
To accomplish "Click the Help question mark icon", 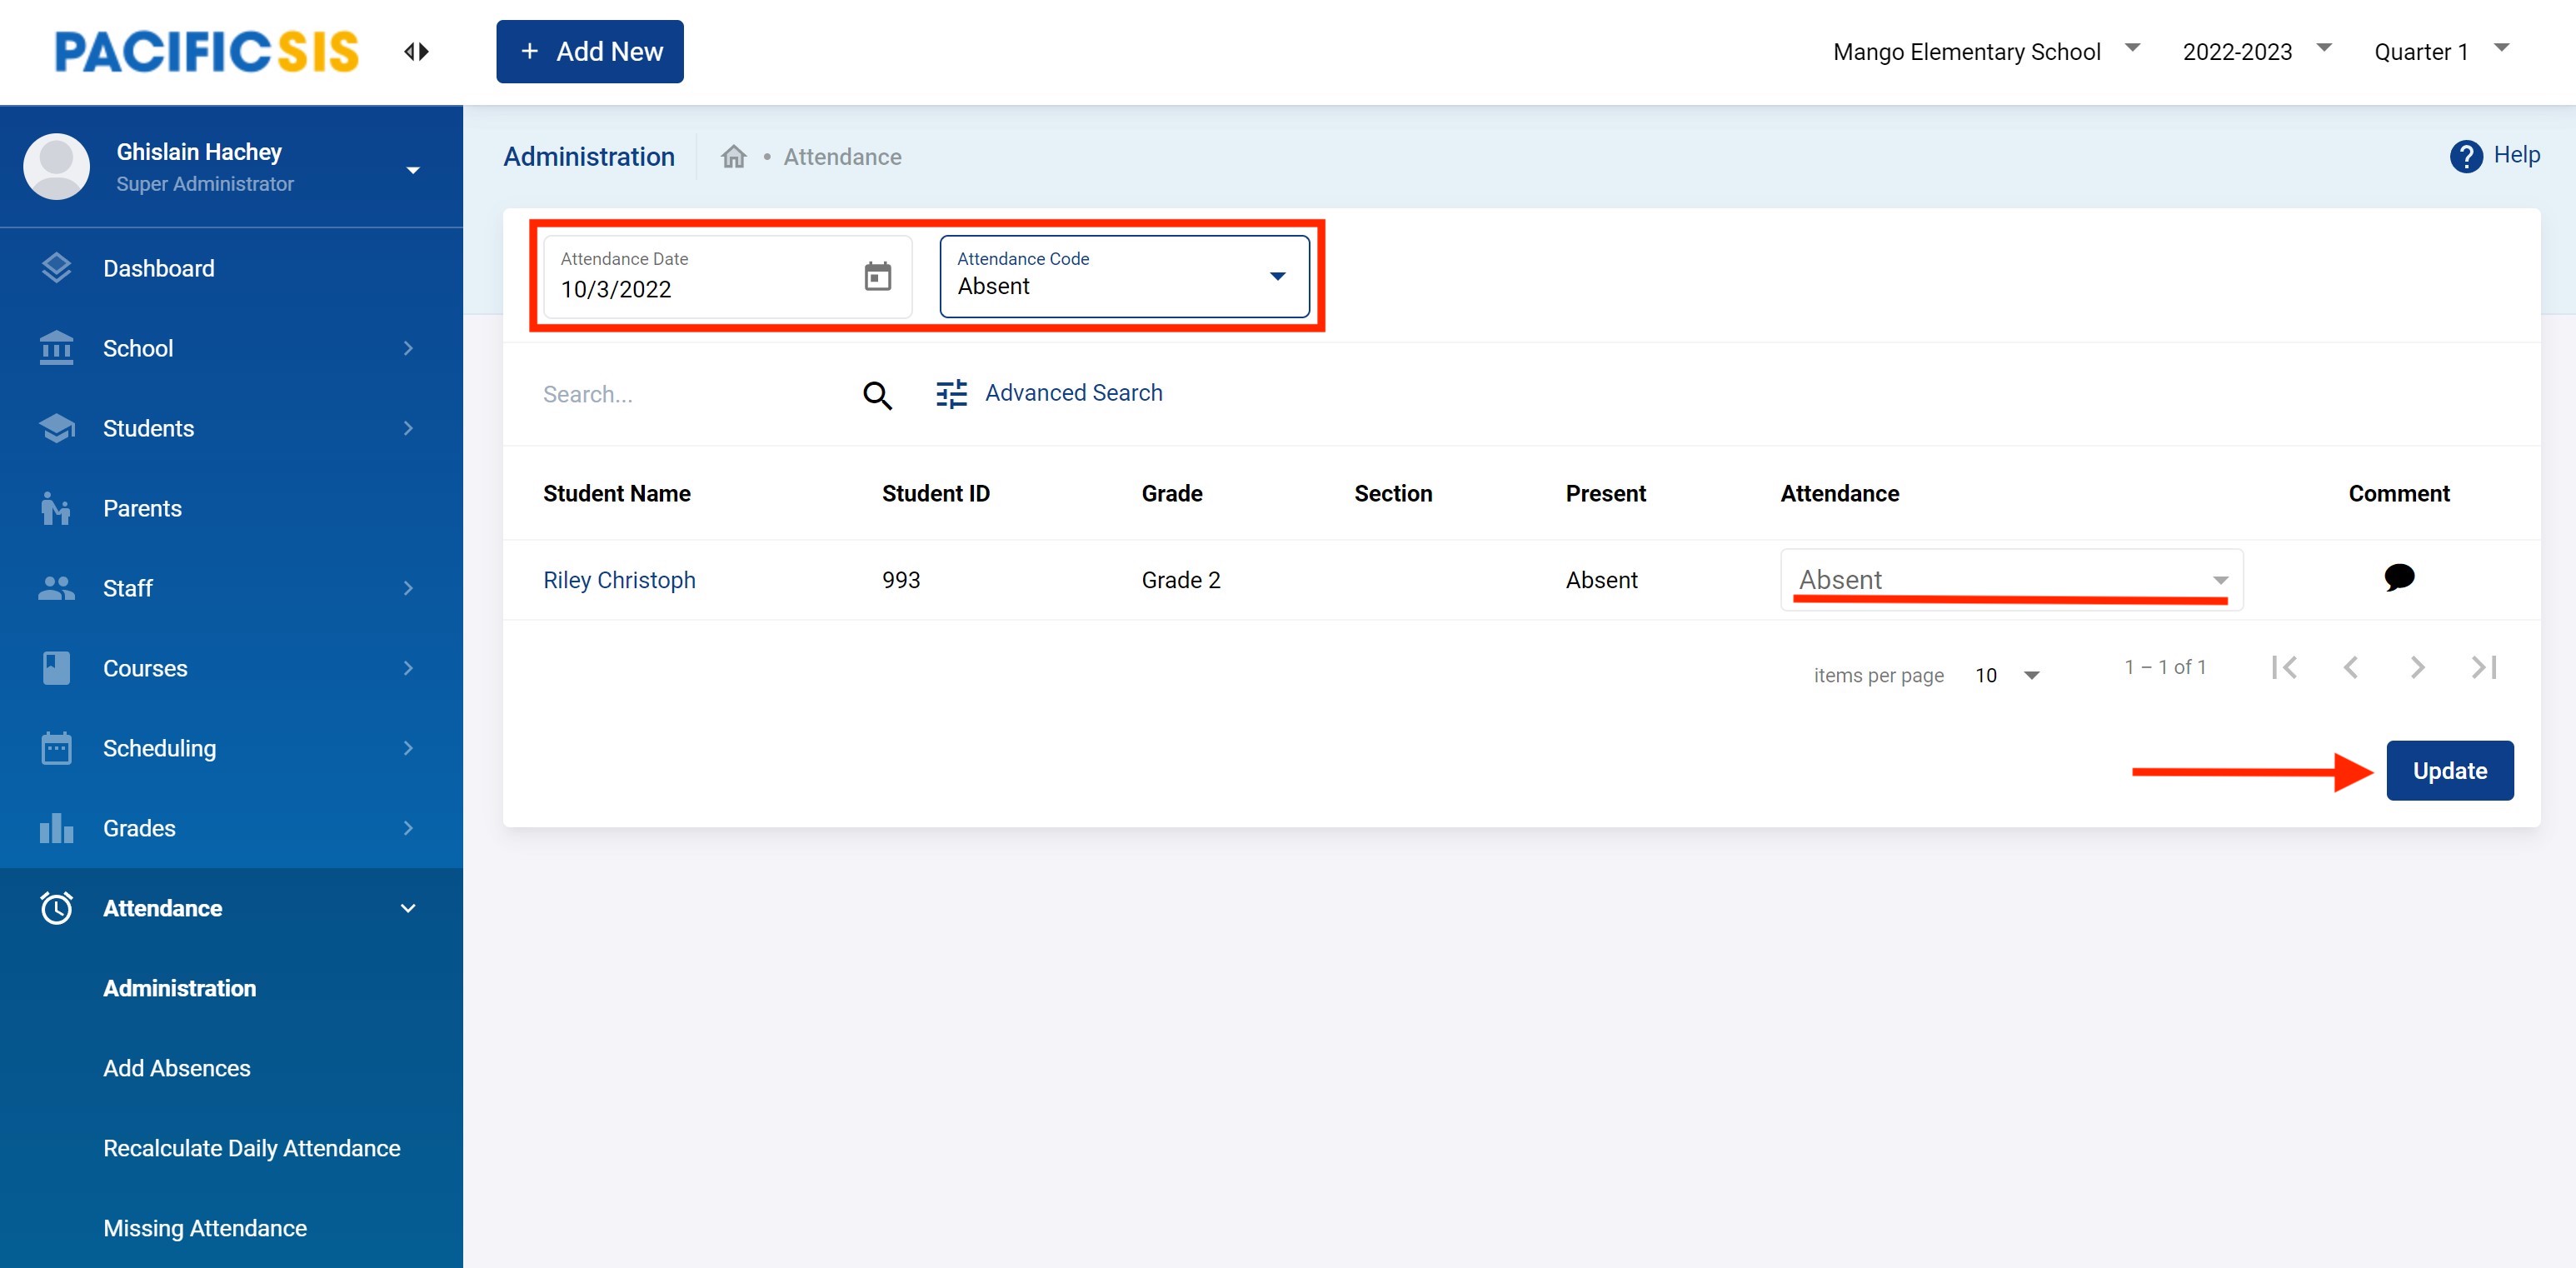I will point(2465,156).
